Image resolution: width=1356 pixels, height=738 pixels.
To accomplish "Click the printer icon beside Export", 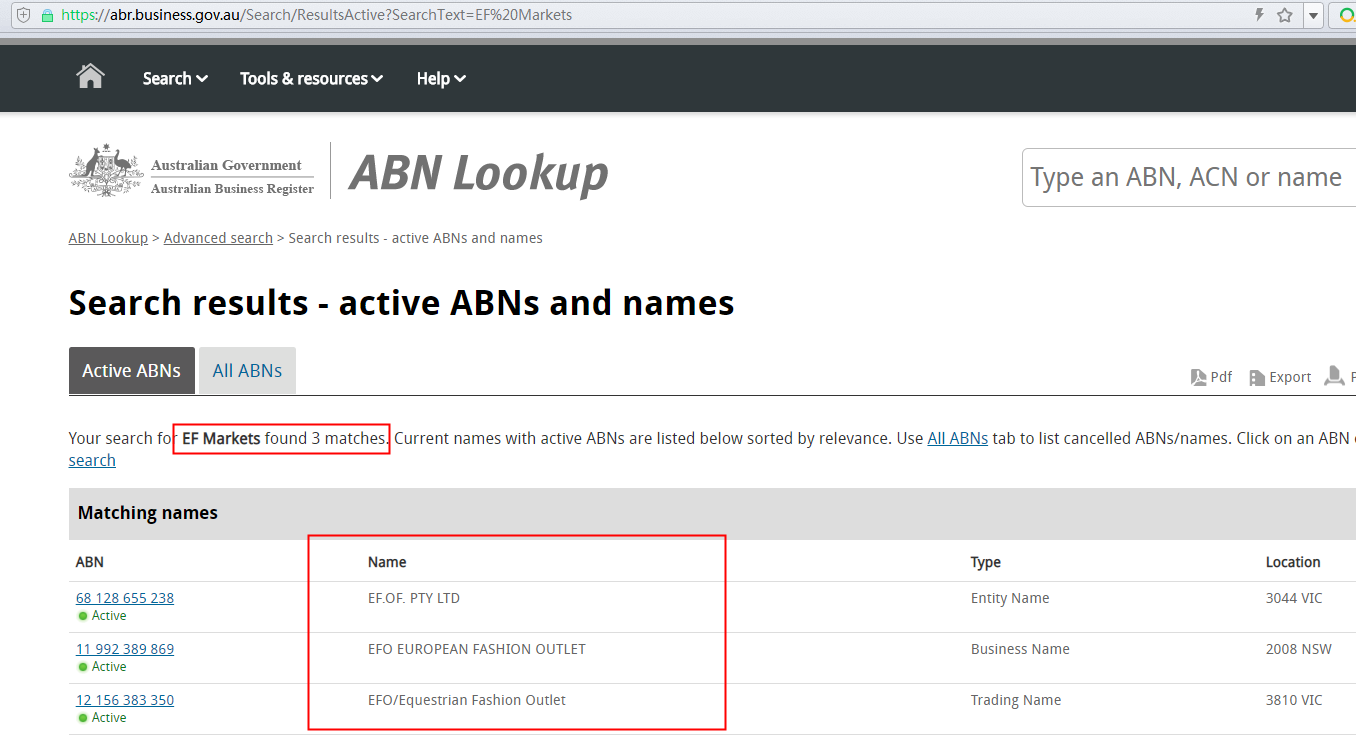I will pyautogui.click(x=1334, y=376).
